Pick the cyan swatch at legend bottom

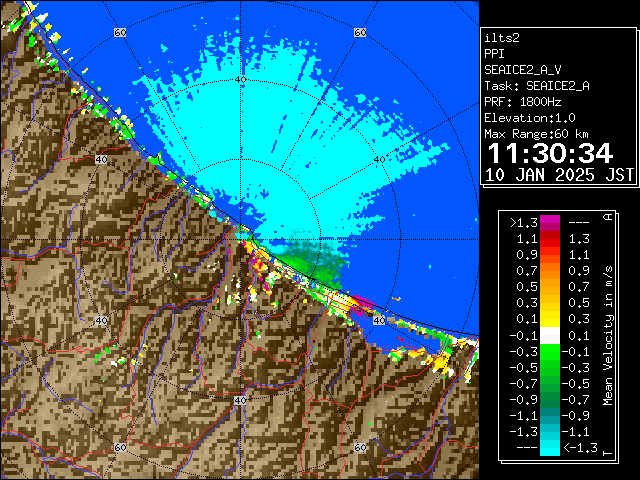click(550, 448)
